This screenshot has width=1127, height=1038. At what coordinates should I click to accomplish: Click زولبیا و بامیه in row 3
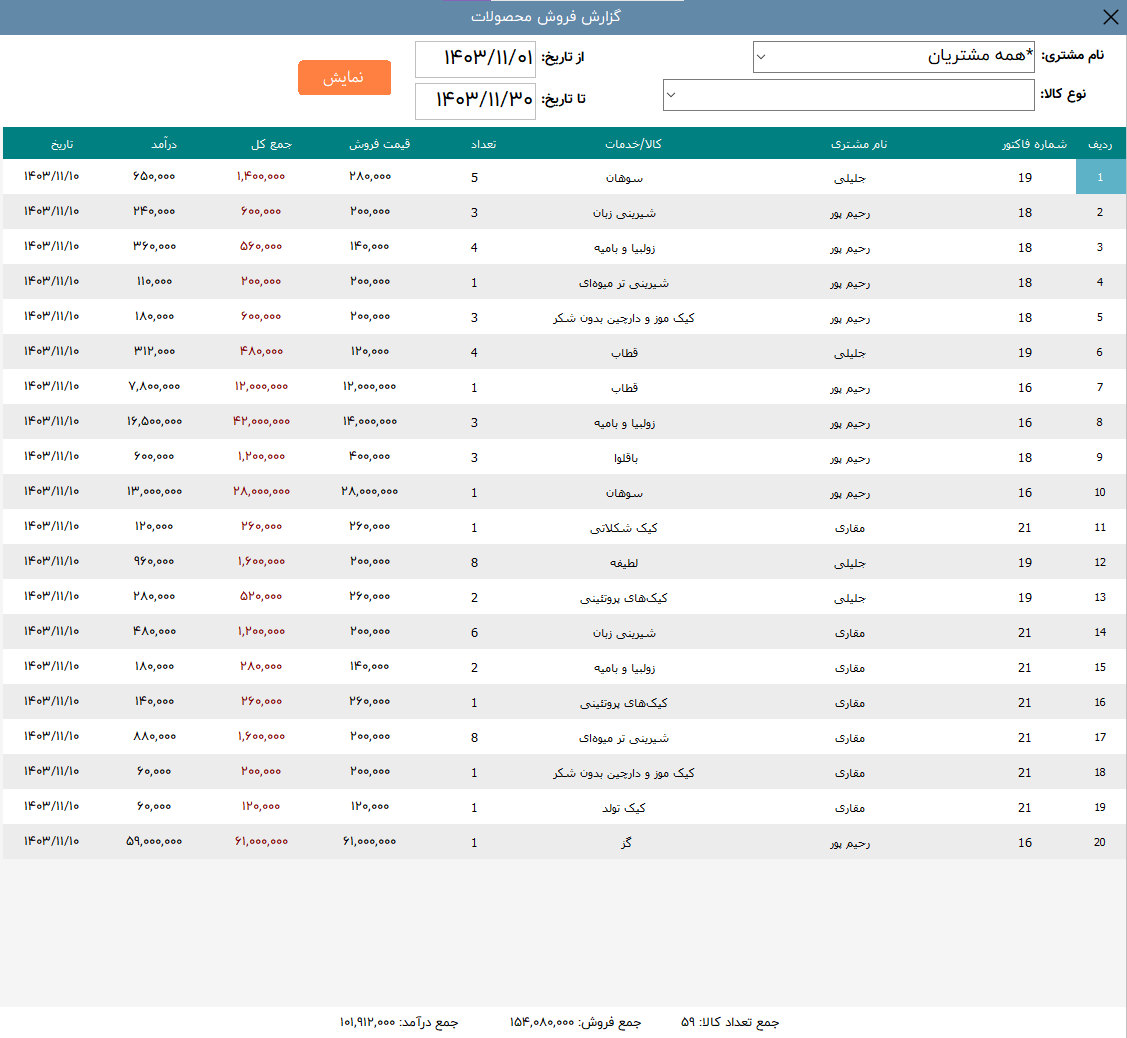(624, 248)
